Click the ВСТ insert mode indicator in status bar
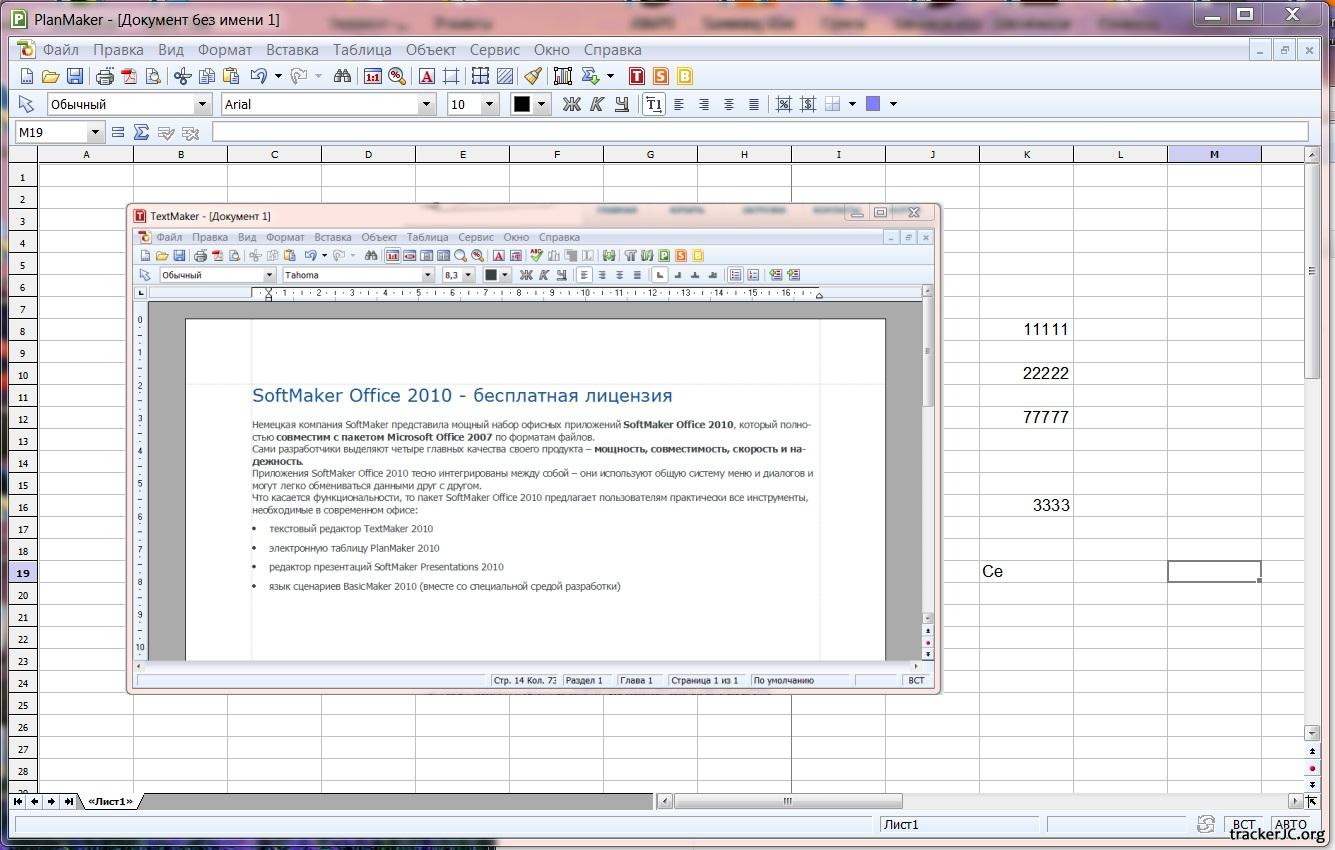The image size is (1335, 850). (x=1243, y=825)
